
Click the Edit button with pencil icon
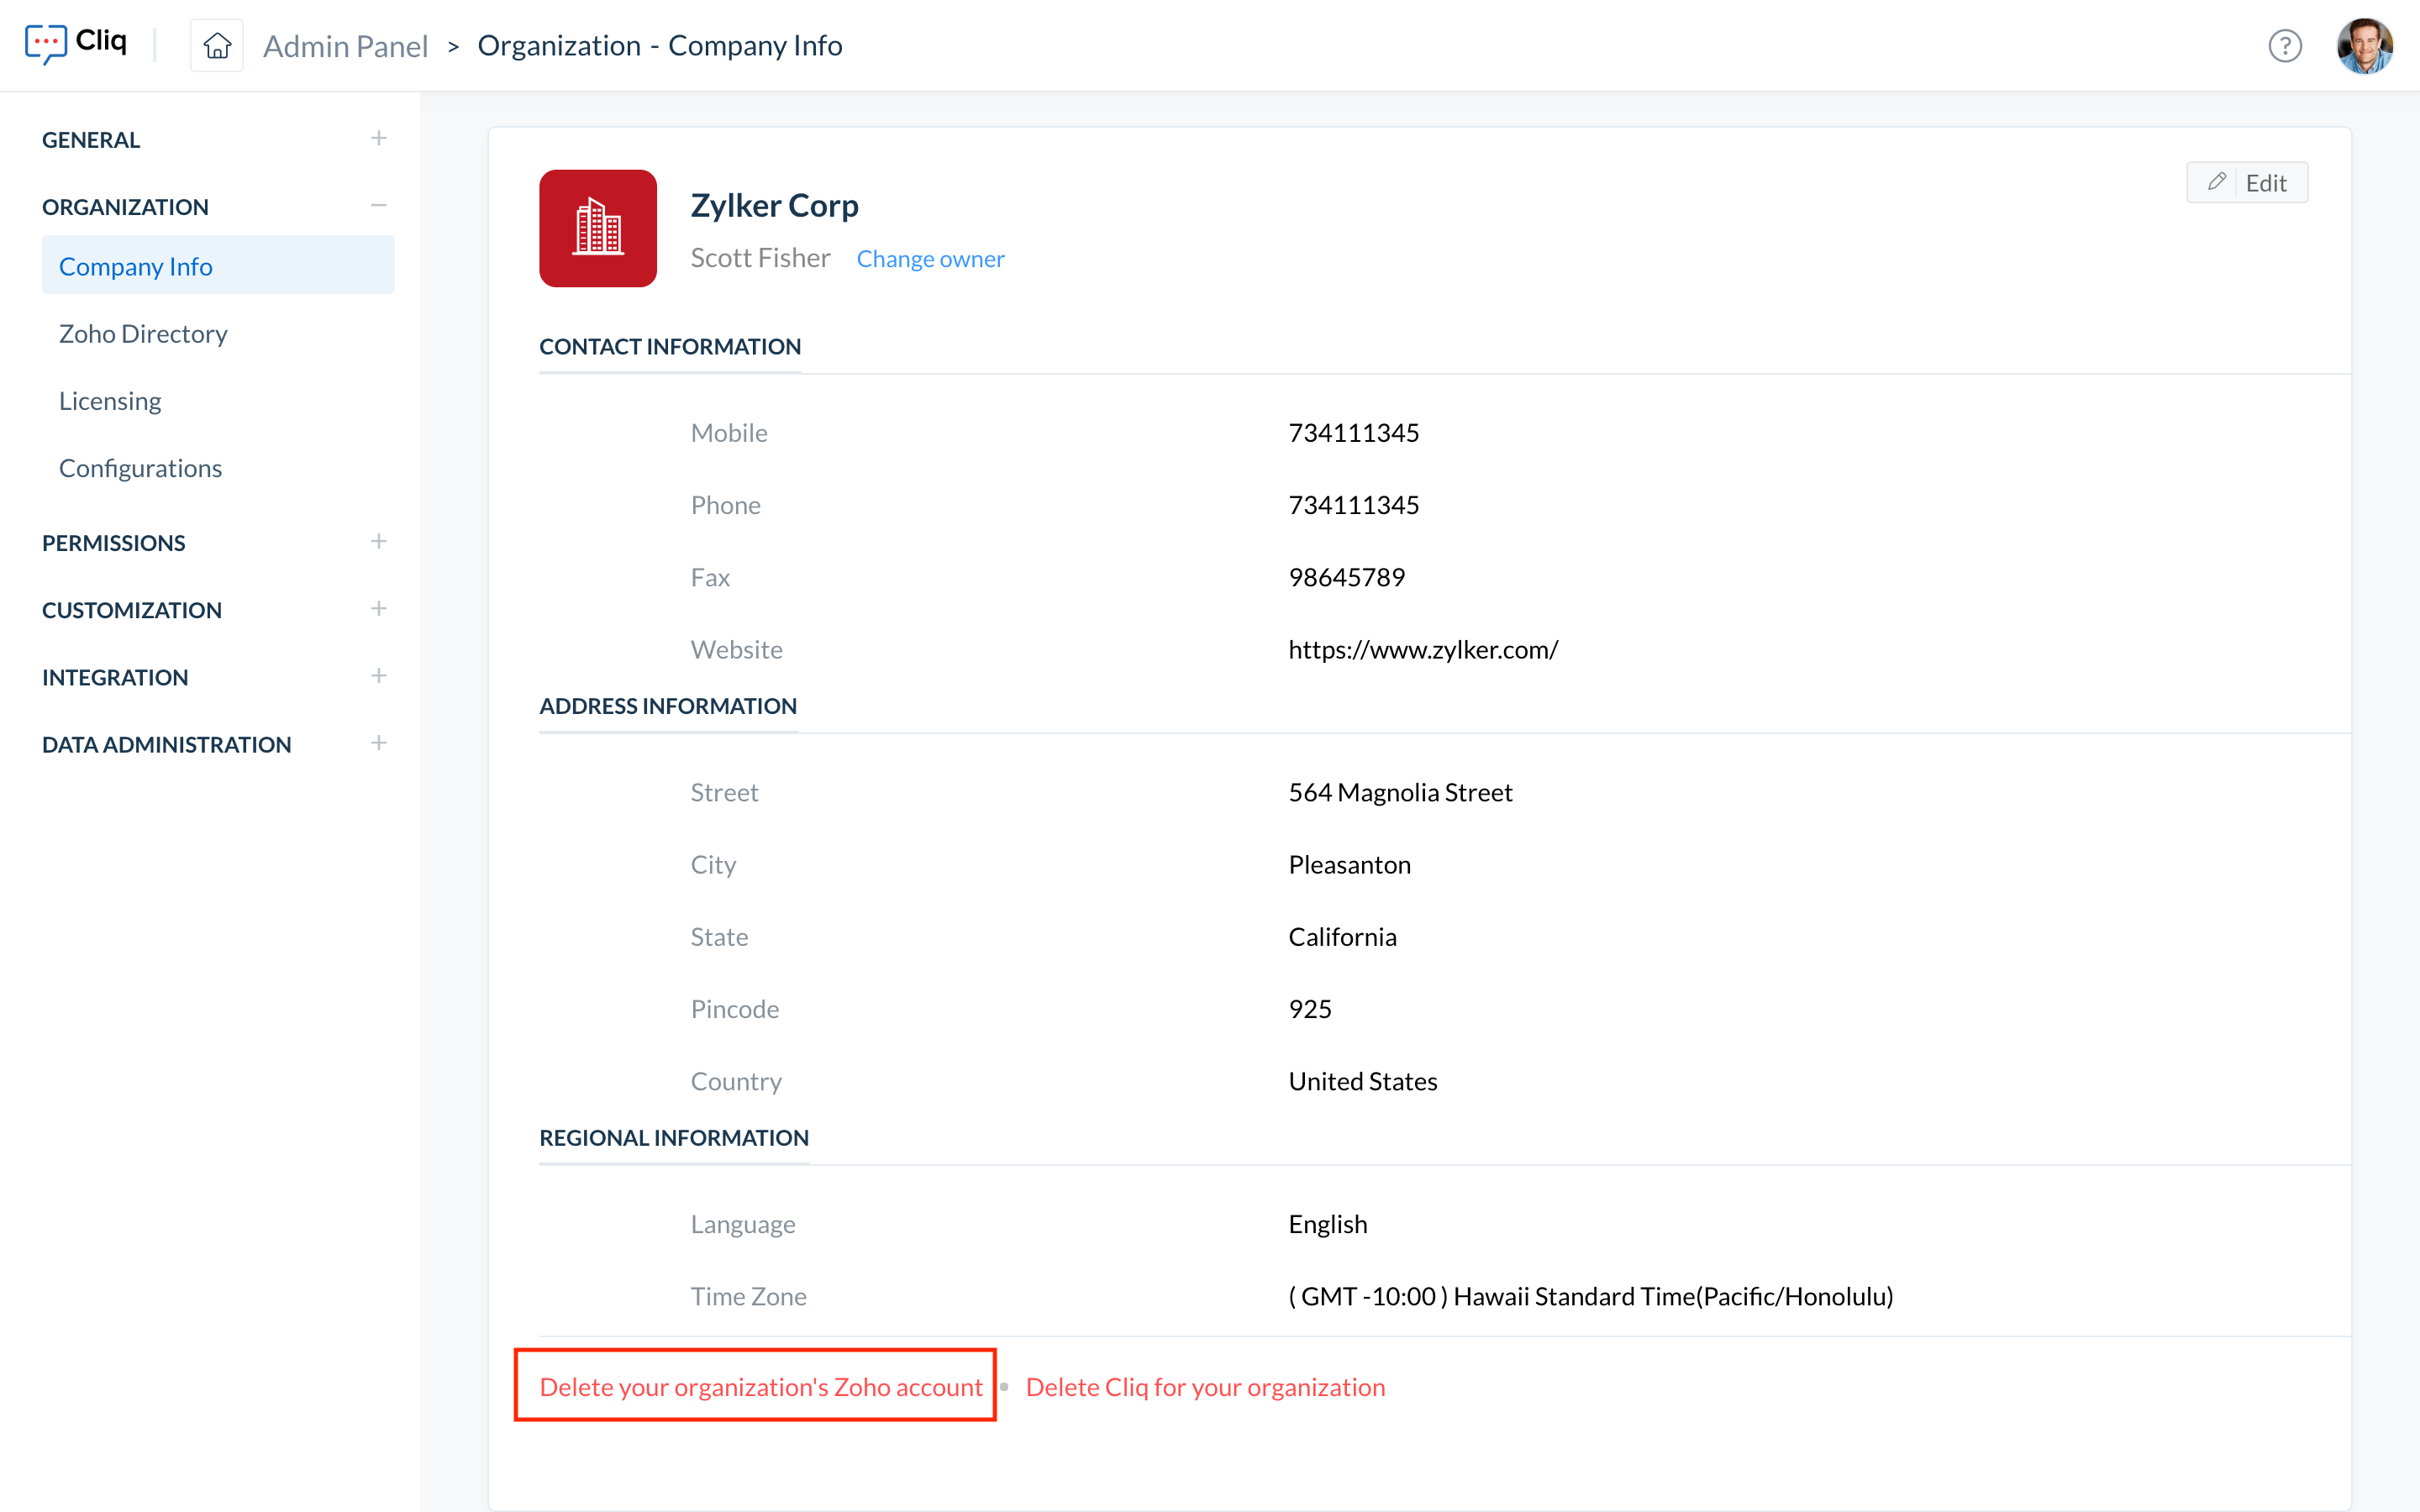pos(2247,182)
